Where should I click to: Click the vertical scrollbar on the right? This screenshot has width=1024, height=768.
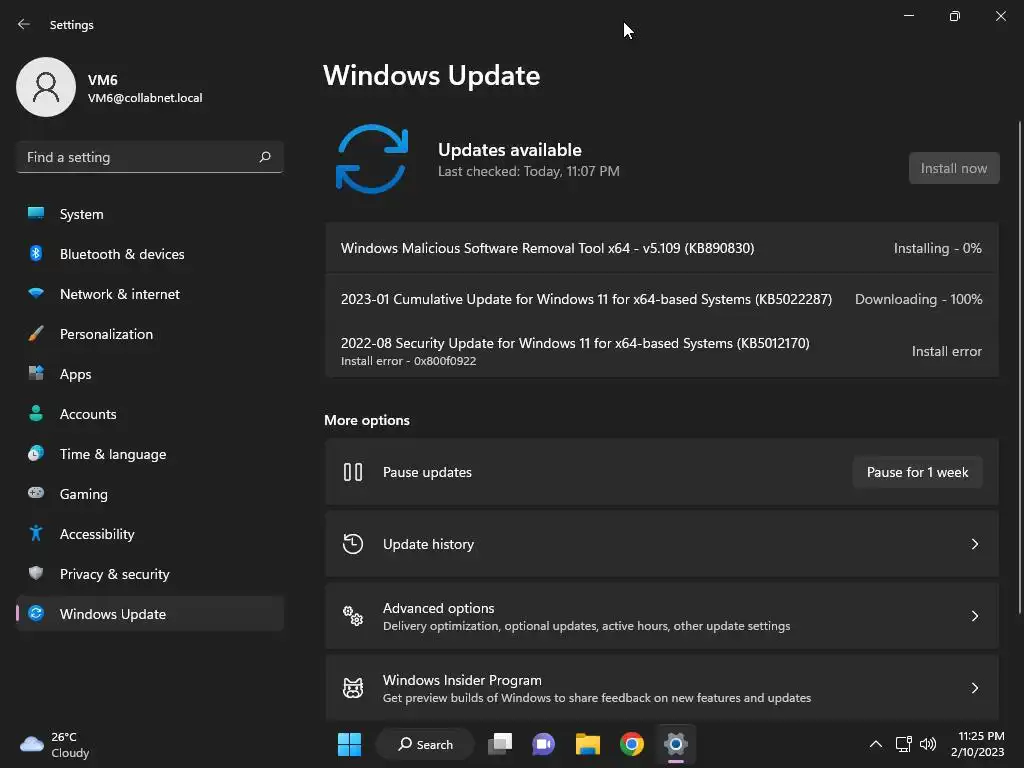pyautogui.click(x=1020, y=368)
